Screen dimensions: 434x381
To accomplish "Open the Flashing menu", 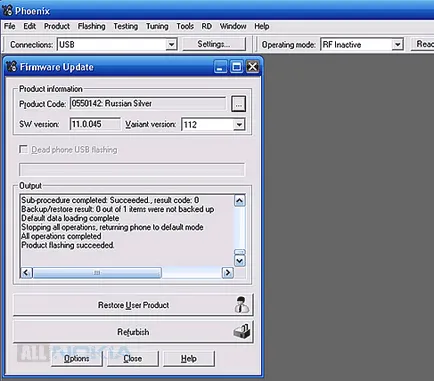I will tap(91, 26).
